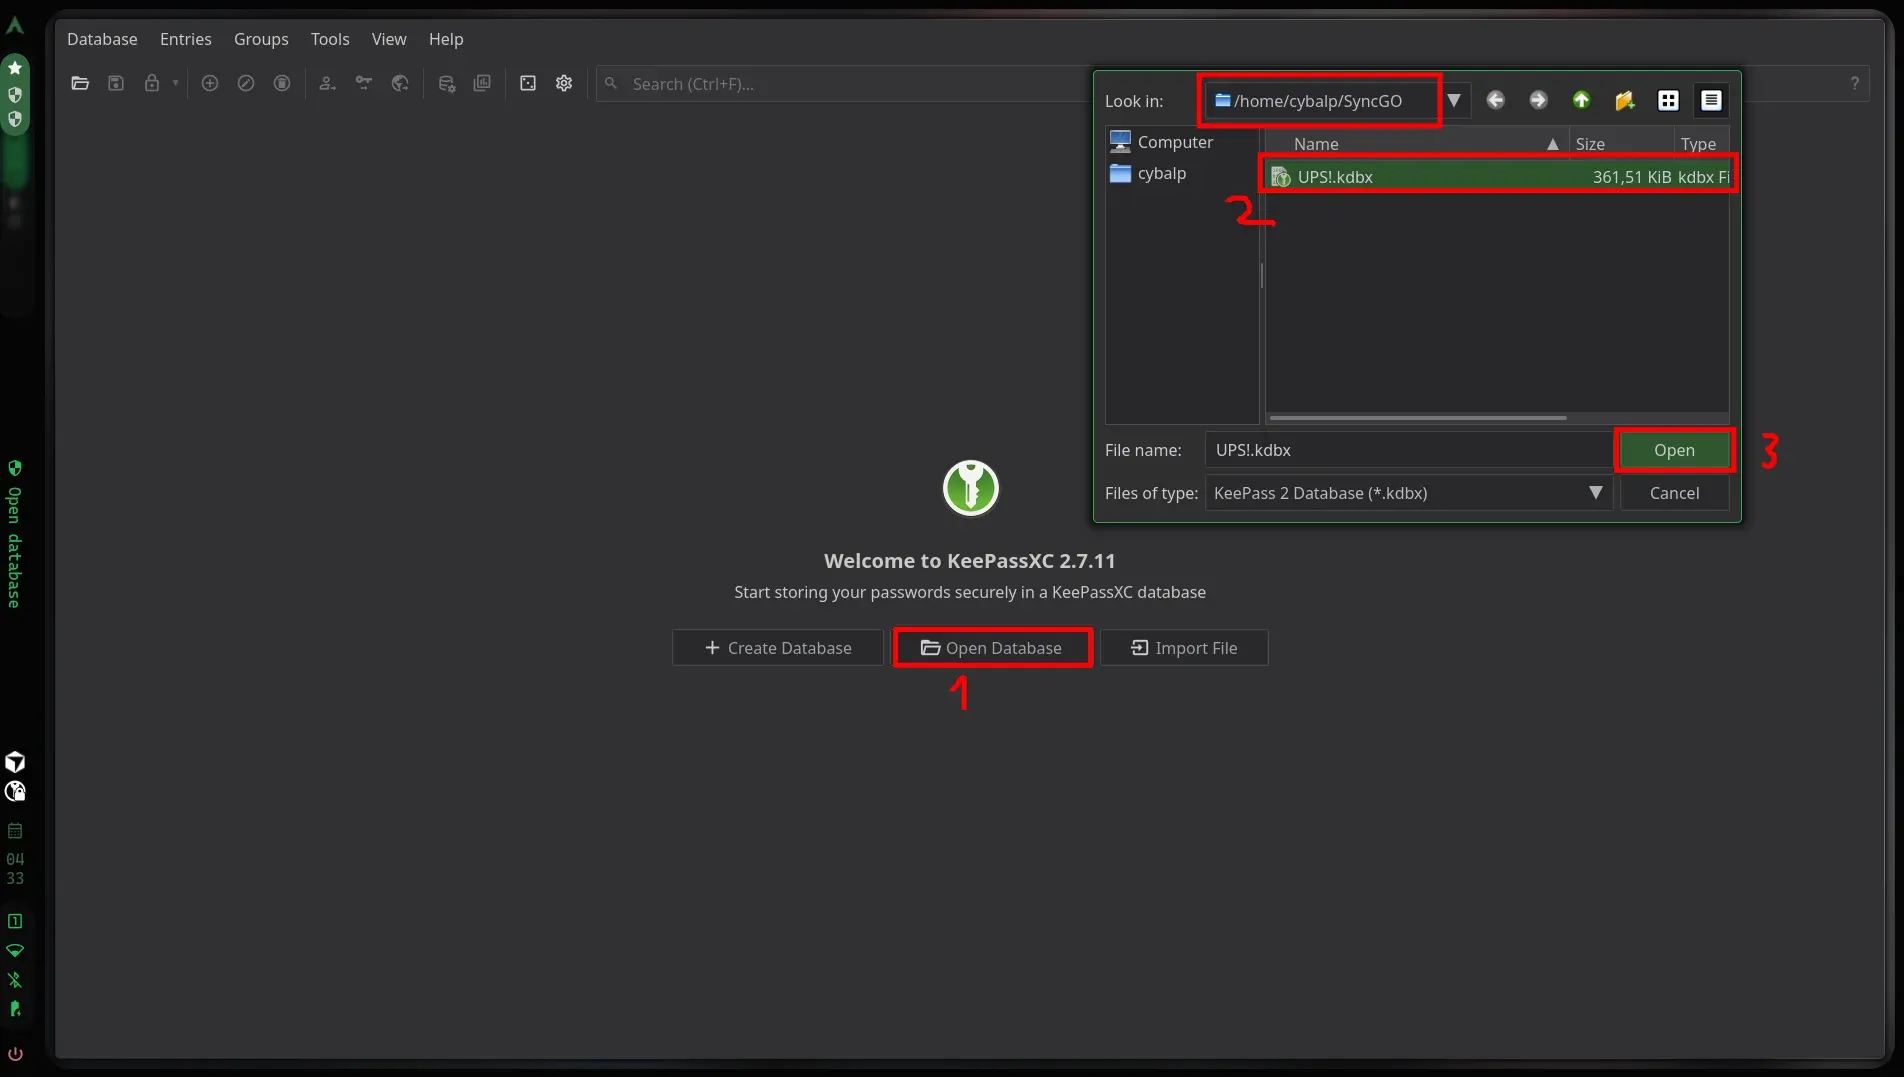The image size is (1904, 1077).
Task: Open the lock database dropdown arrow
Action: (x=175, y=84)
